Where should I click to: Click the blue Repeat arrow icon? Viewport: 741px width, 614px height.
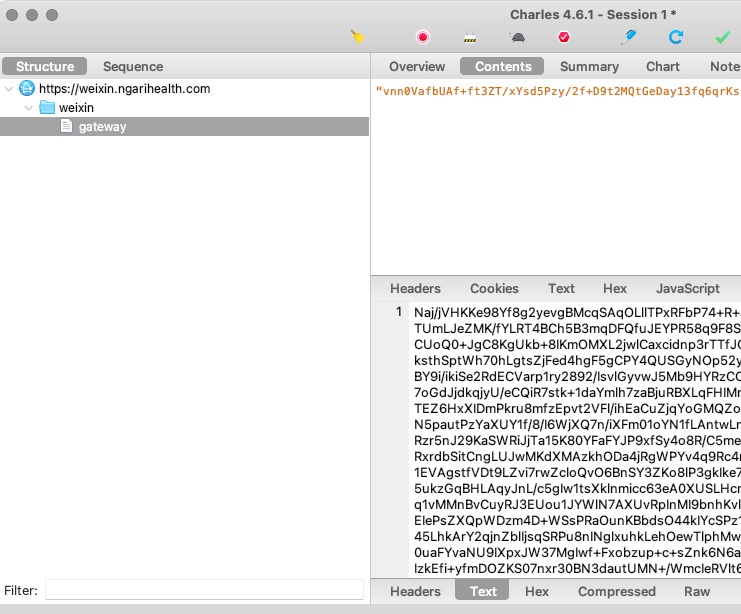coord(676,37)
